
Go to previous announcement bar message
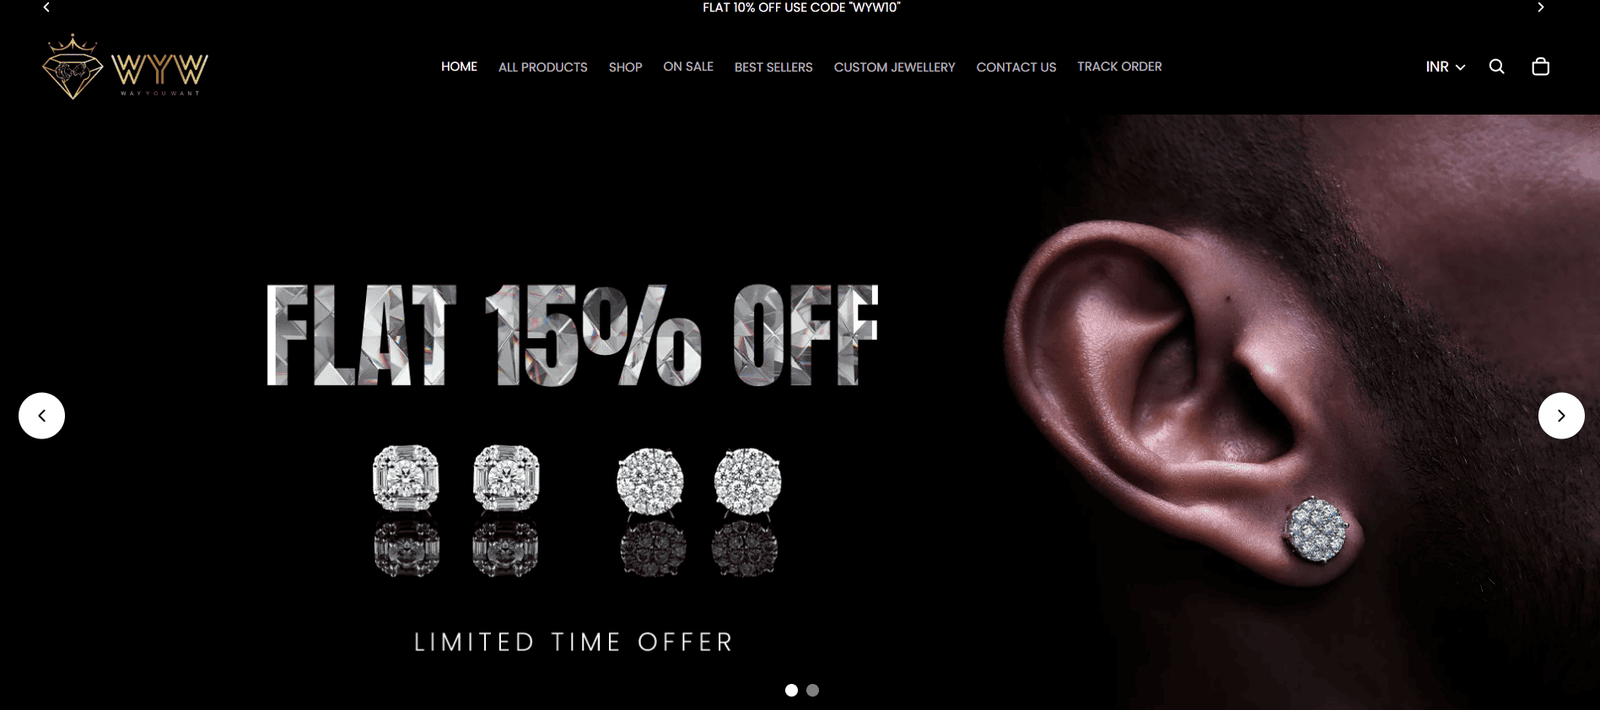tap(46, 8)
